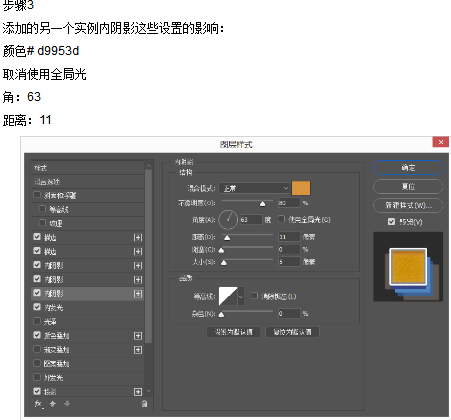
Task: Toggle the 斜面和浮雕 checkbox
Action: [37, 195]
